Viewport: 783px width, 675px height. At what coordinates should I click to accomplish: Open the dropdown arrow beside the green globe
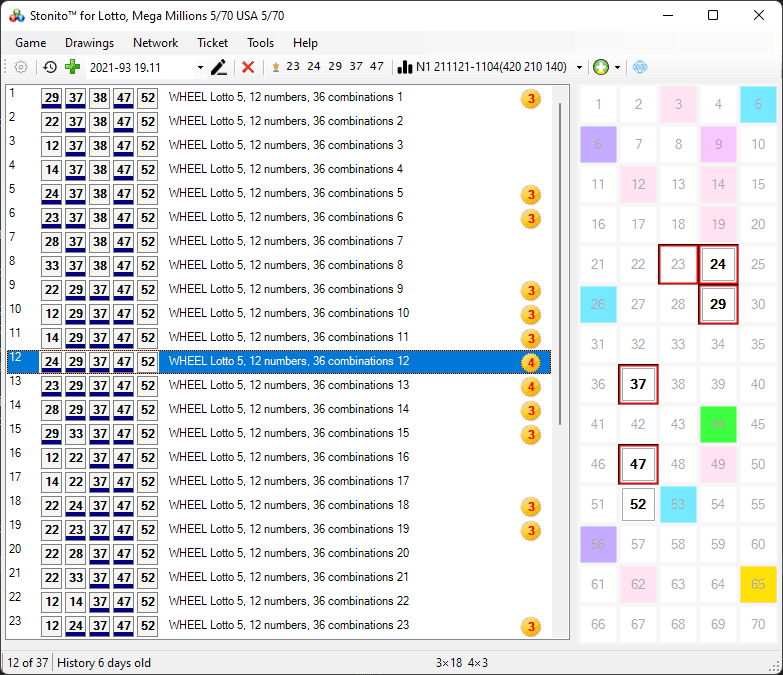617,67
